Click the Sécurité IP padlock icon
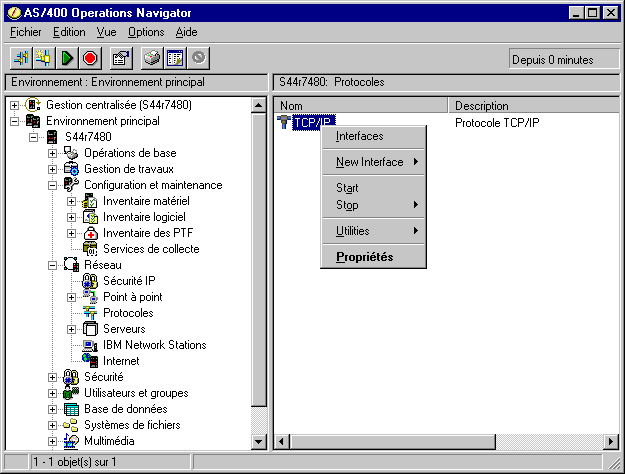Image resolution: width=625 pixels, height=474 pixels. [x=90, y=281]
